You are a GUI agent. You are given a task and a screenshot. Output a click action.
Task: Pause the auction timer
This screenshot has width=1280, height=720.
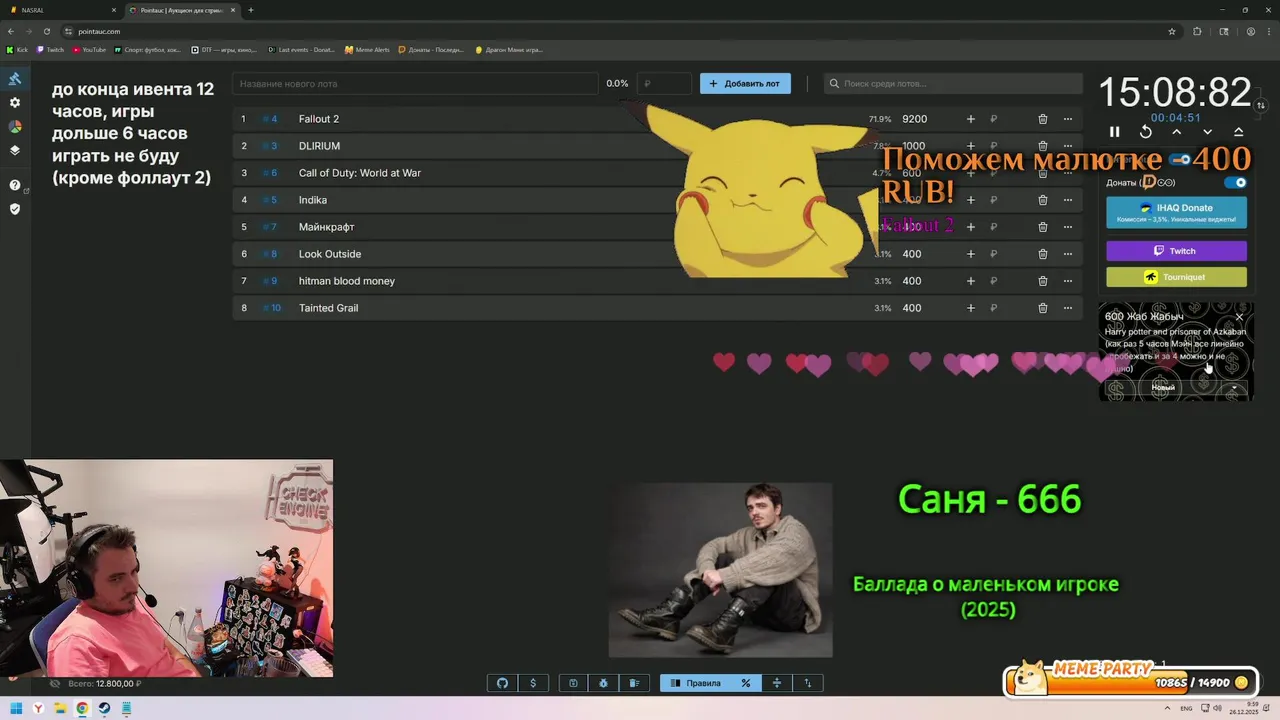tap(1115, 132)
